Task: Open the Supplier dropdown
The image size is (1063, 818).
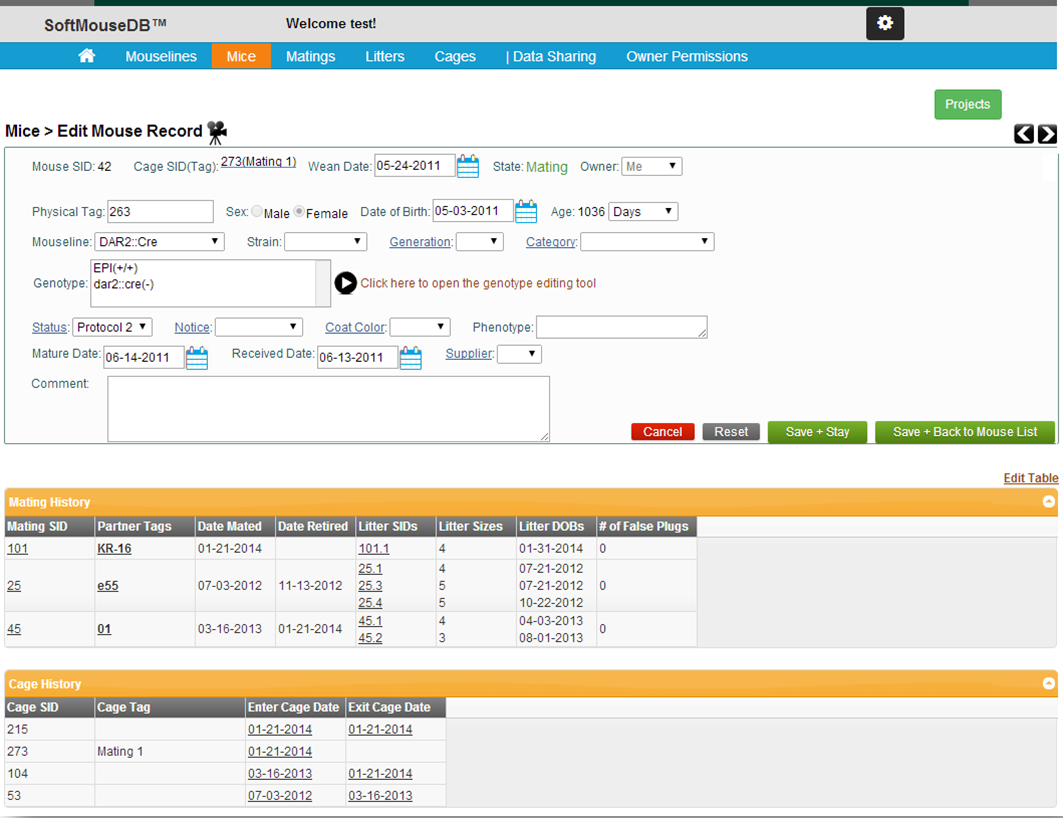Action: (519, 353)
